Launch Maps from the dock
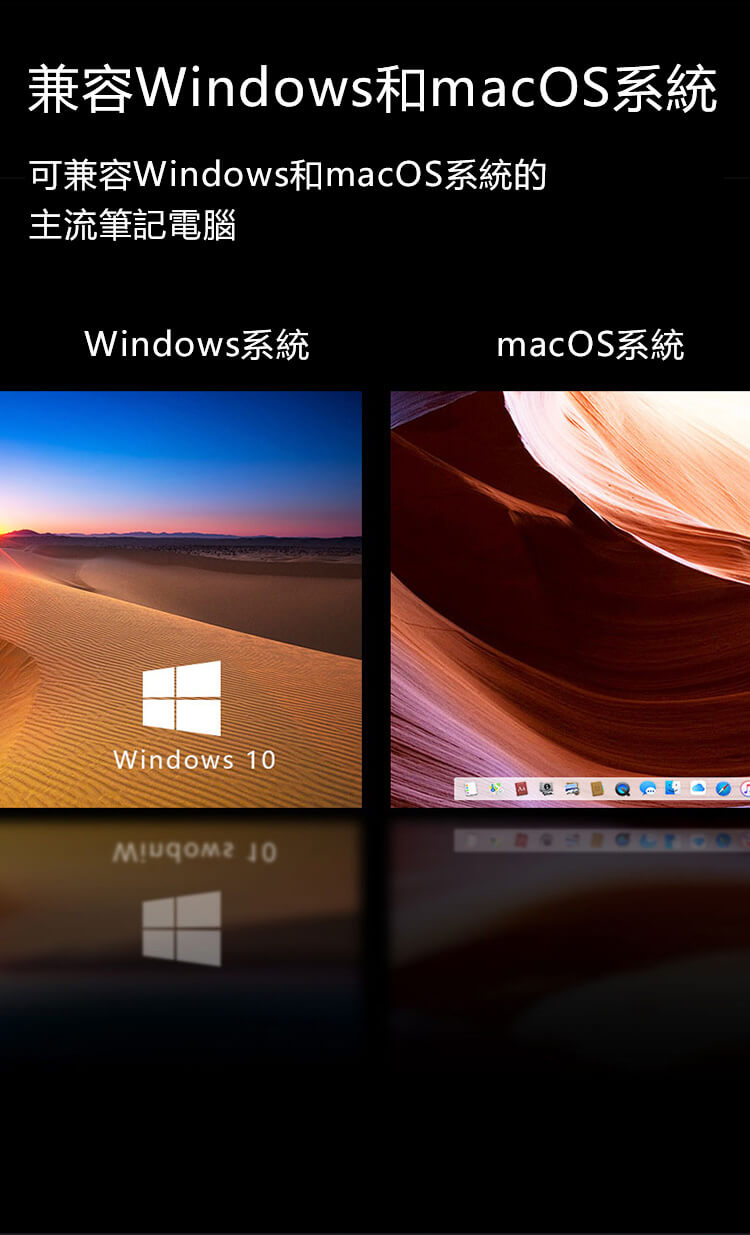Screen dimensions: 750x1235 click(x=495, y=790)
